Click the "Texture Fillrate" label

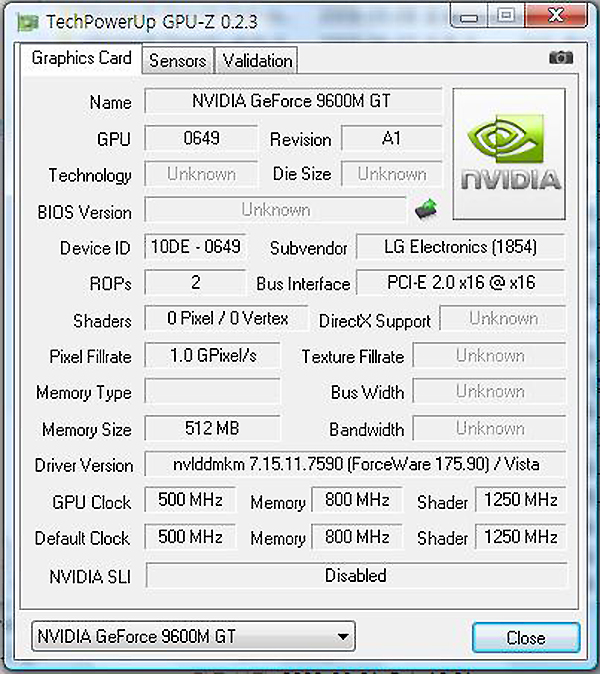pos(352,357)
